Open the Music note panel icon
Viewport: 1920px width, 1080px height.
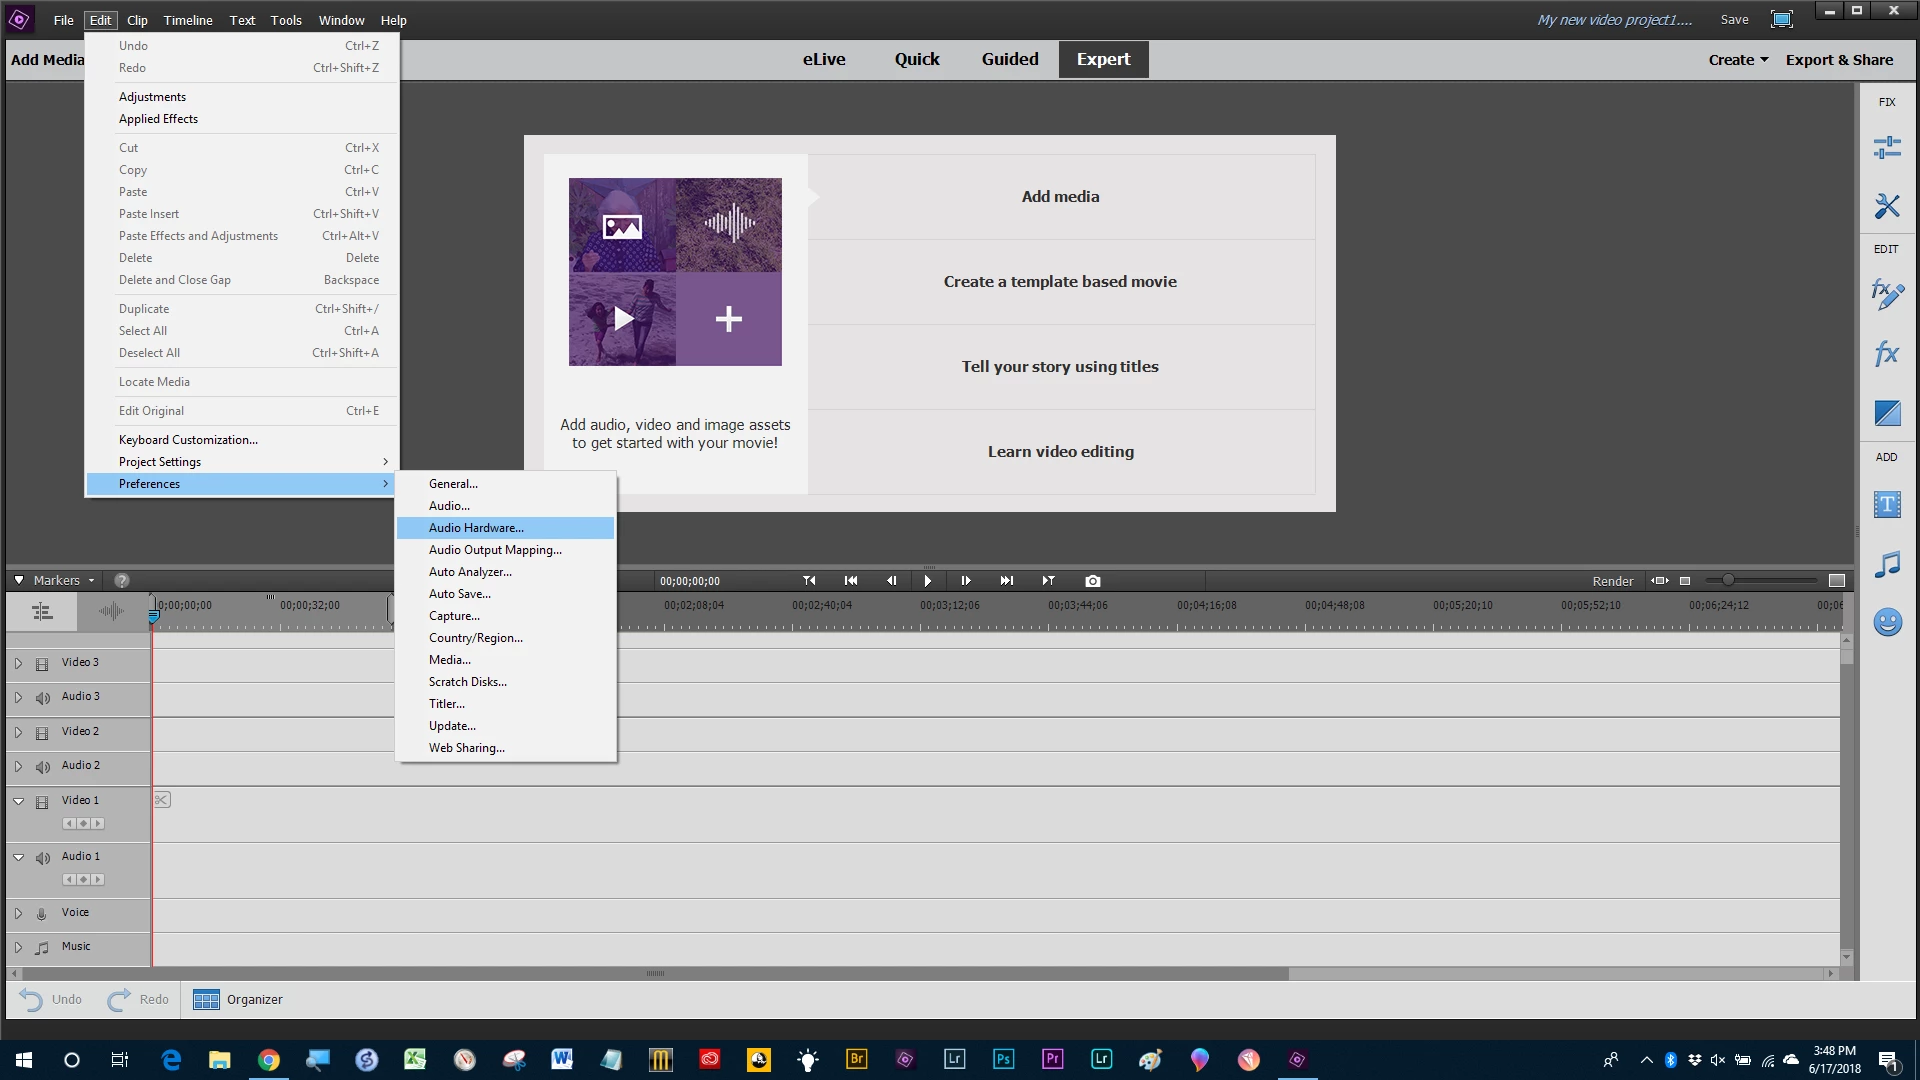point(1886,564)
